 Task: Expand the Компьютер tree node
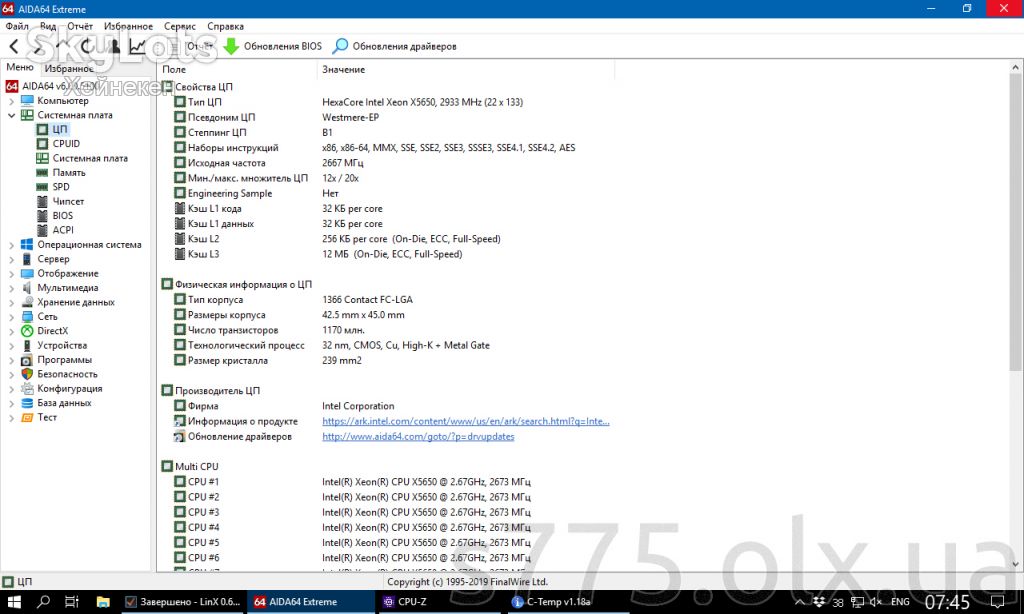click(x=11, y=101)
